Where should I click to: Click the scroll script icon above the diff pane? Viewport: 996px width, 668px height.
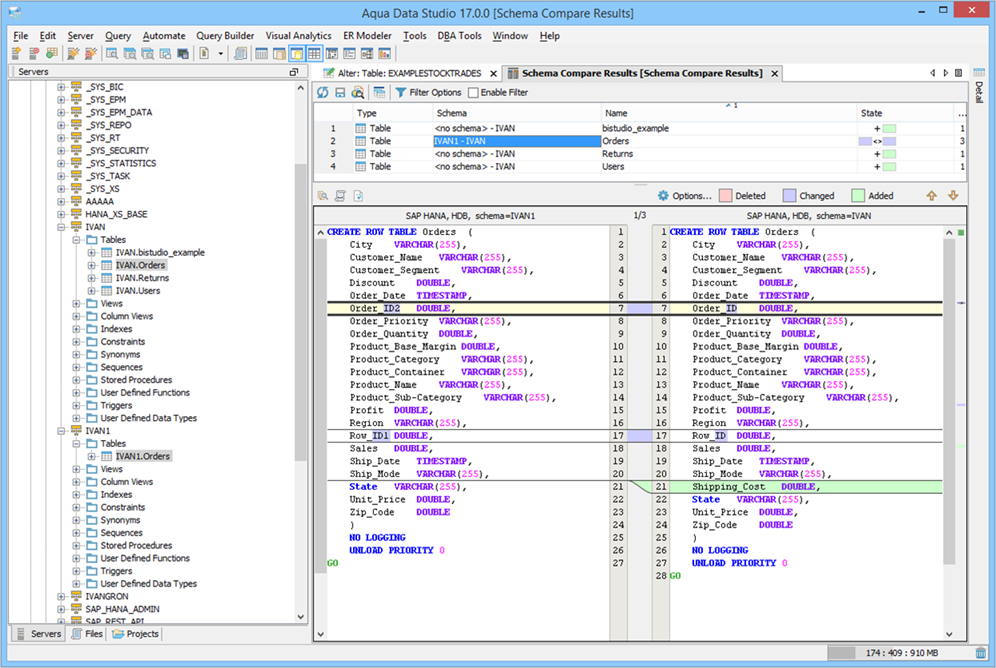point(340,196)
